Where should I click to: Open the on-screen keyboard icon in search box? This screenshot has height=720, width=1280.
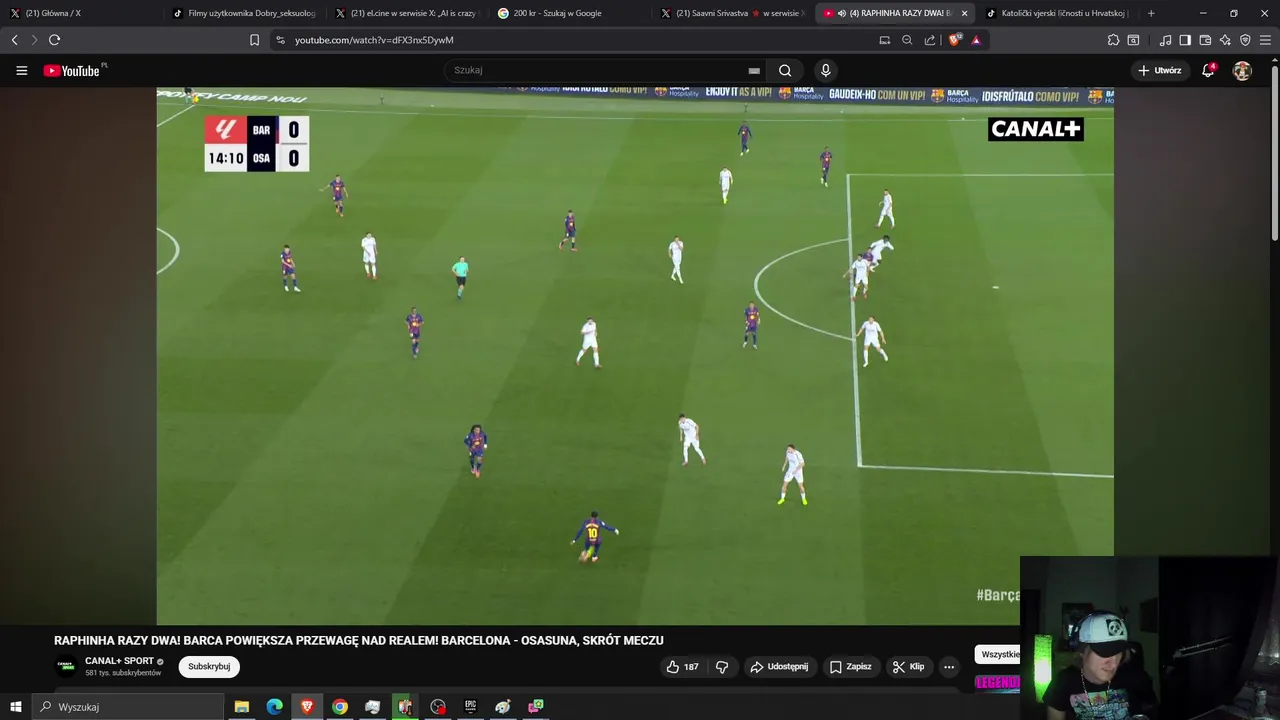pos(754,70)
